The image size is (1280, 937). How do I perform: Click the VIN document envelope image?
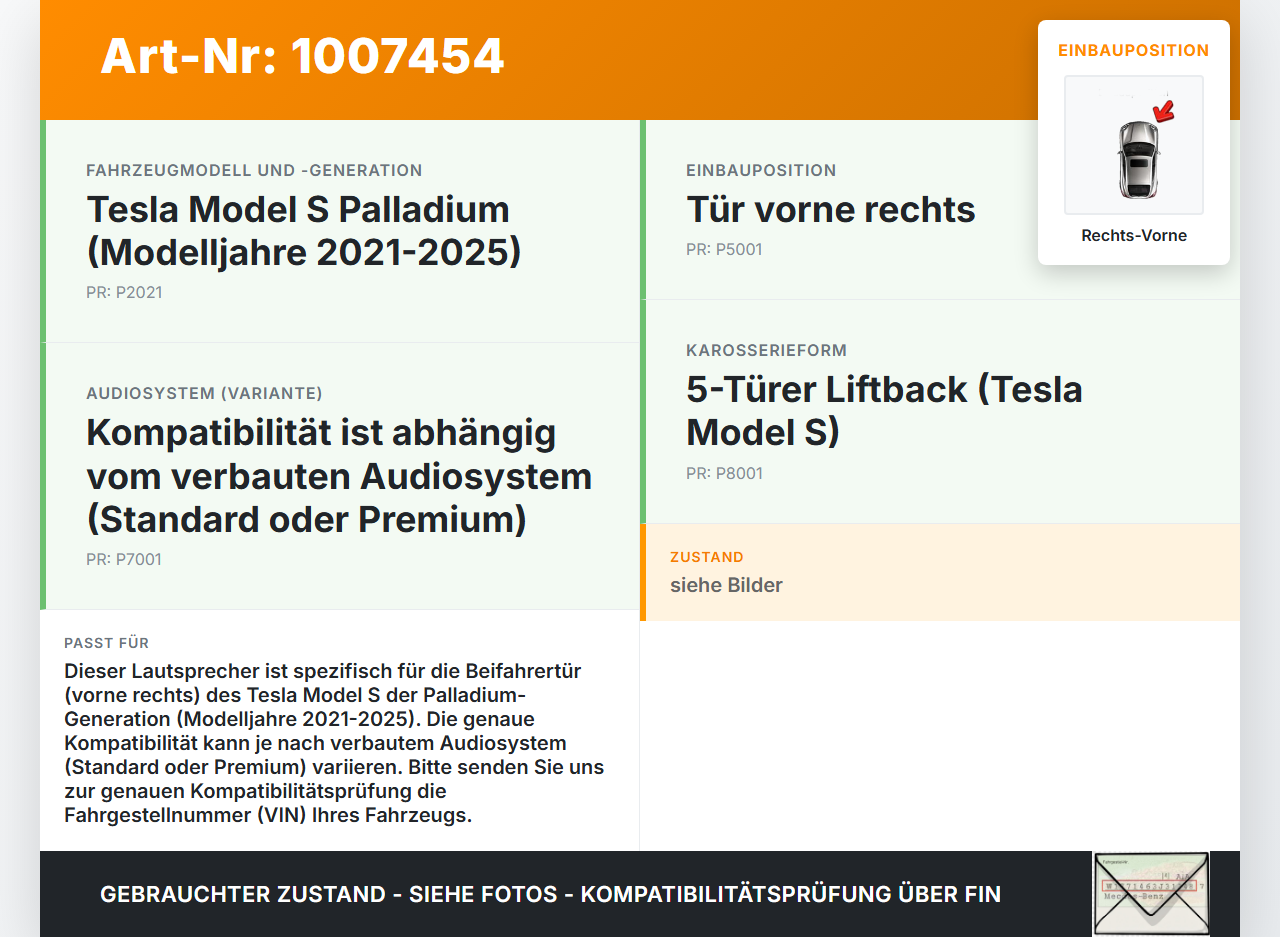point(1151,894)
